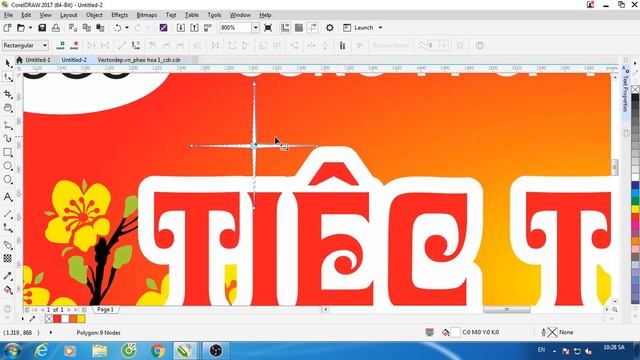The image size is (640, 360).
Task: Open the Window menu
Action: coord(240,15)
